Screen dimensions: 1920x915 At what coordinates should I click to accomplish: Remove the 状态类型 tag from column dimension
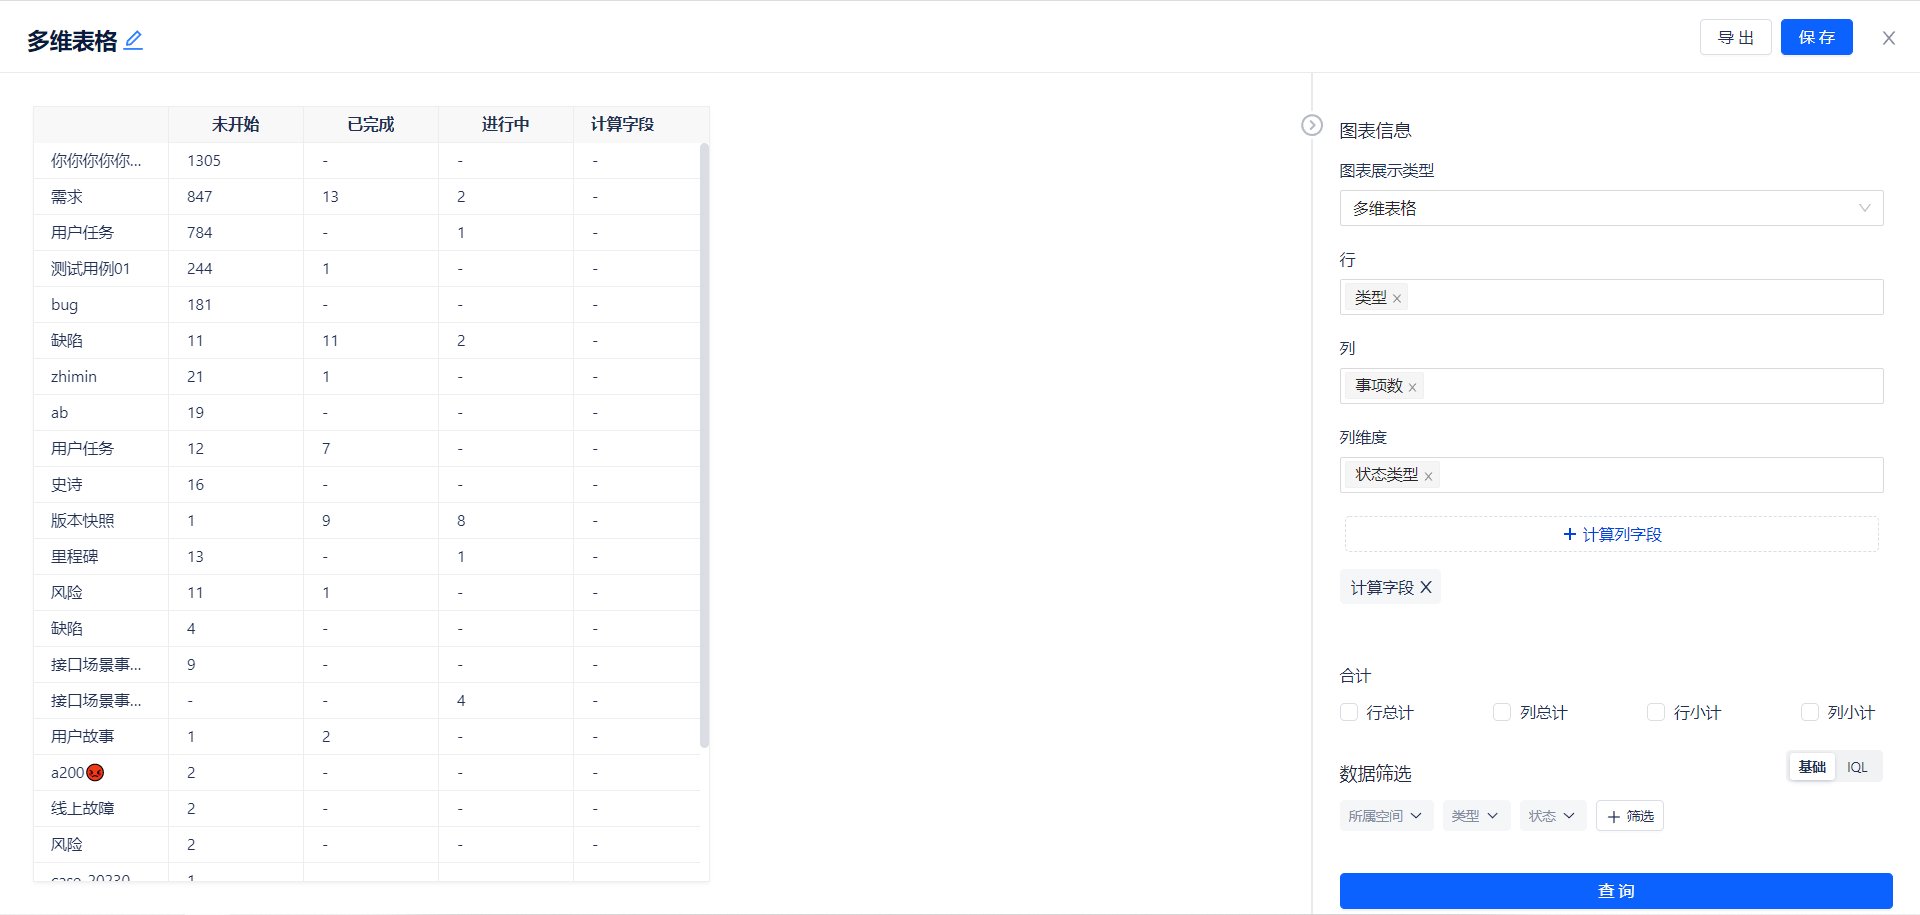pos(1428,476)
